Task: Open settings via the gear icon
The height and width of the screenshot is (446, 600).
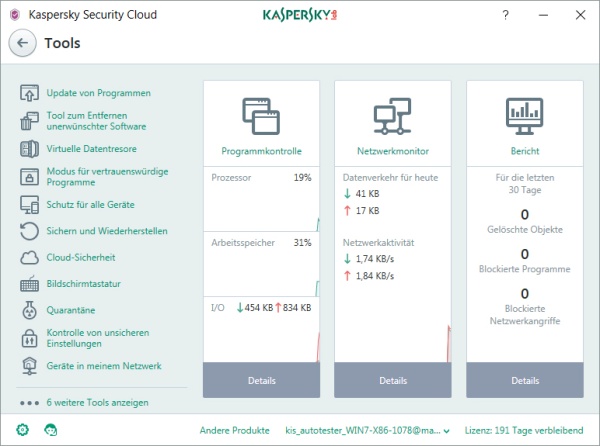Action: (23, 430)
